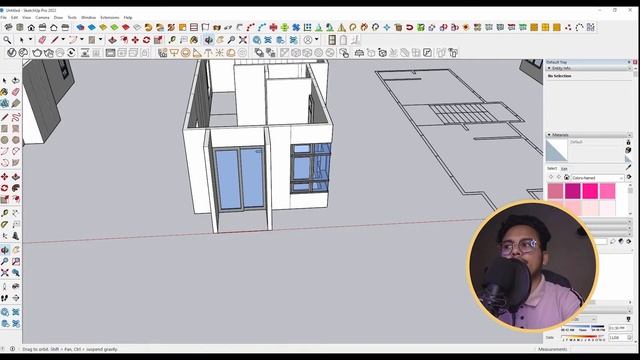Select the Zoom tool in top toolbar

click(231, 40)
